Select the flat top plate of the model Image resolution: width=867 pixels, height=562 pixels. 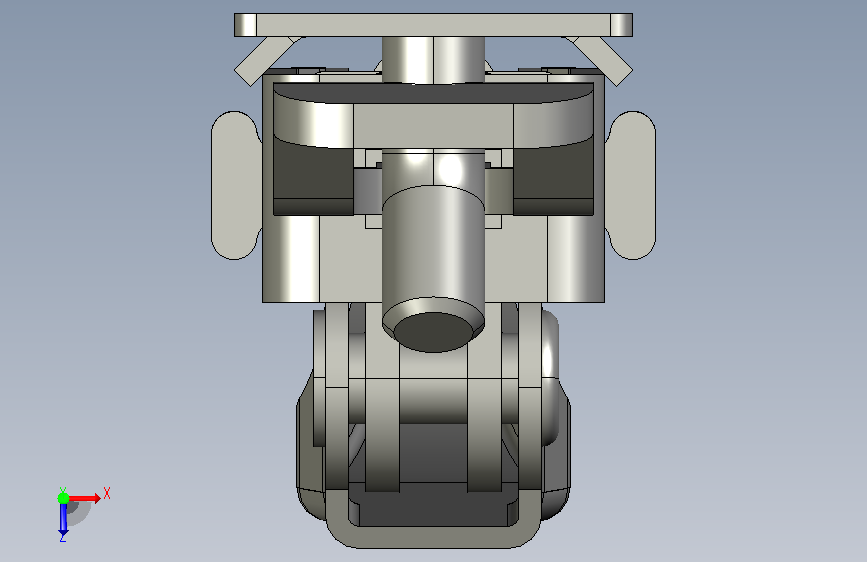click(434, 25)
